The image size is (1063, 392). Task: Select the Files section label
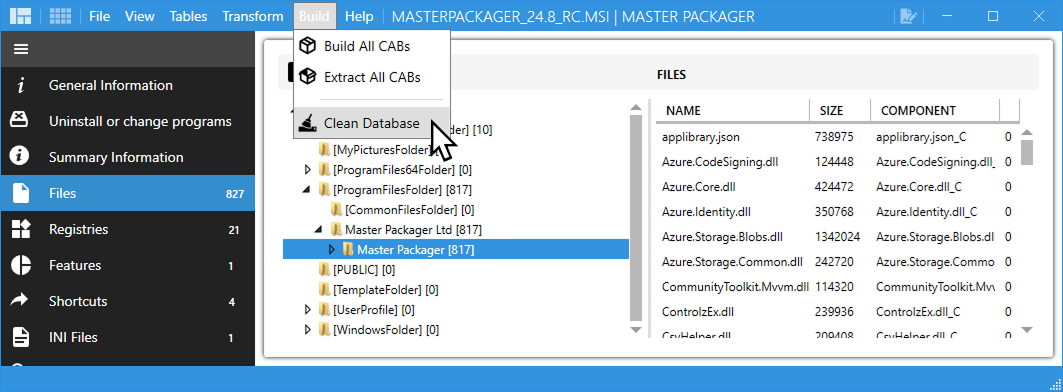[62, 193]
